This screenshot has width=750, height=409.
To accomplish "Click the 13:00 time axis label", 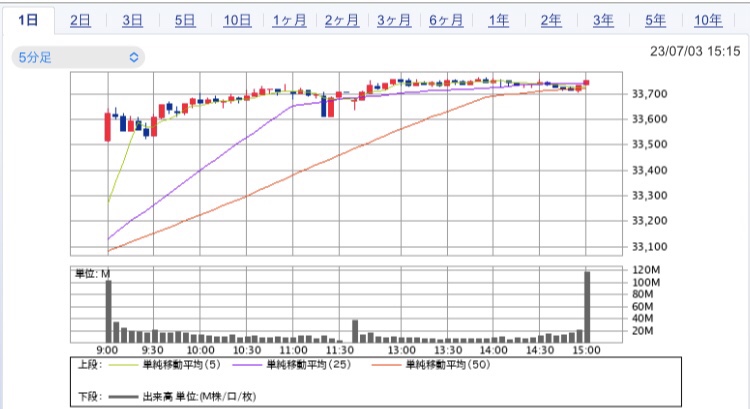I will click(x=402, y=351).
